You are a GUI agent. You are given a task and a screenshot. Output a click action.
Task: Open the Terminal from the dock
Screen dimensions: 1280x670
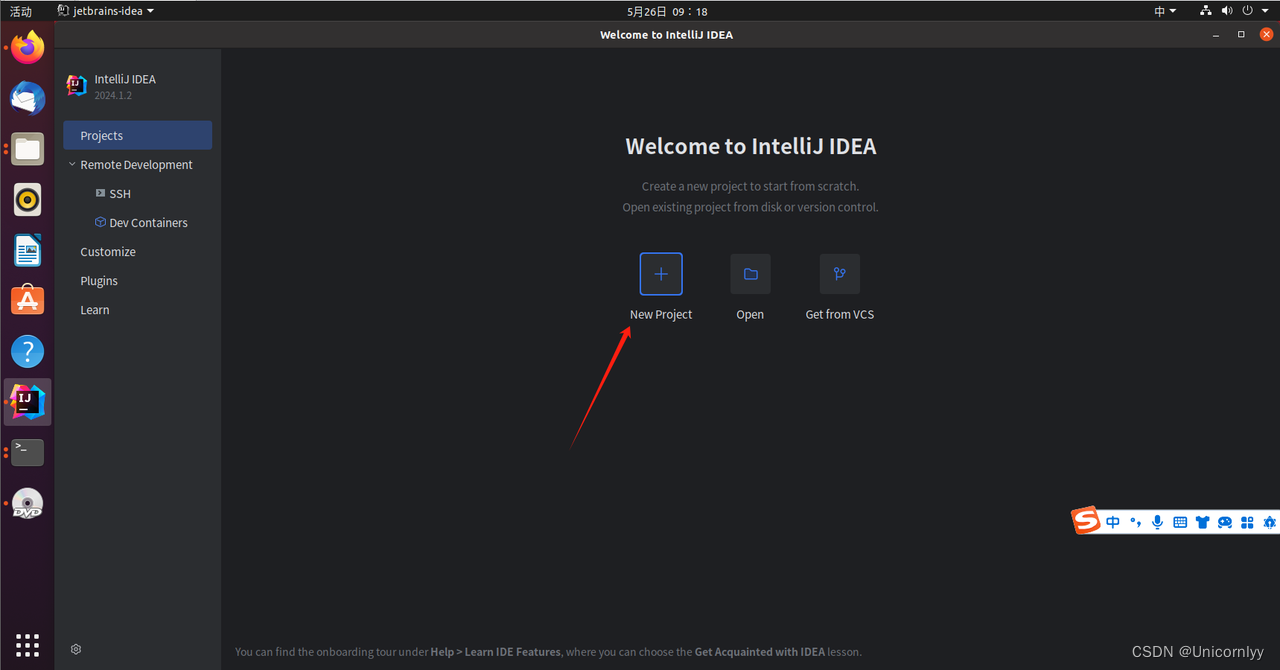tap(28, 452)
